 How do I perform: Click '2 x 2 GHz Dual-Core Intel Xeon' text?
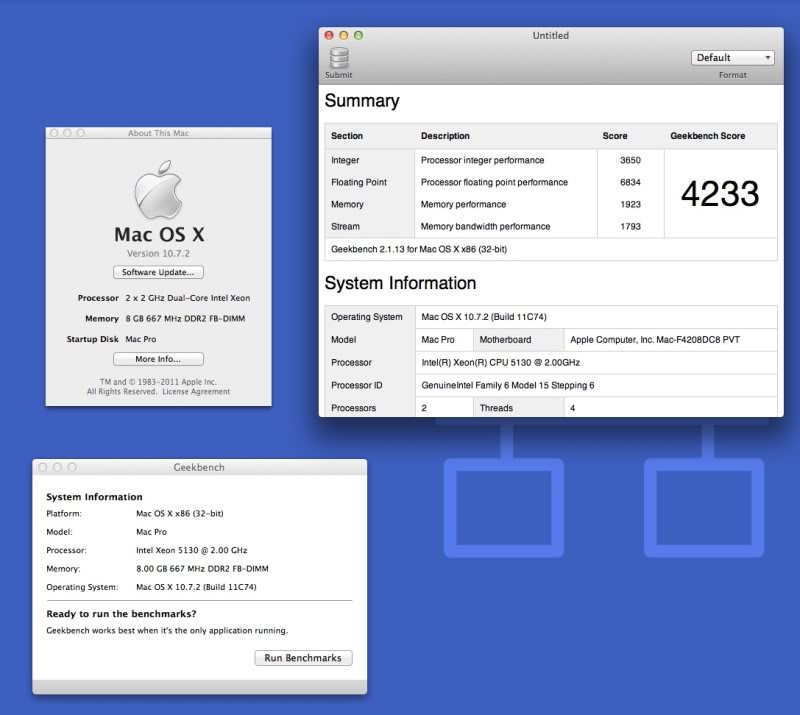tap(188, 298)
